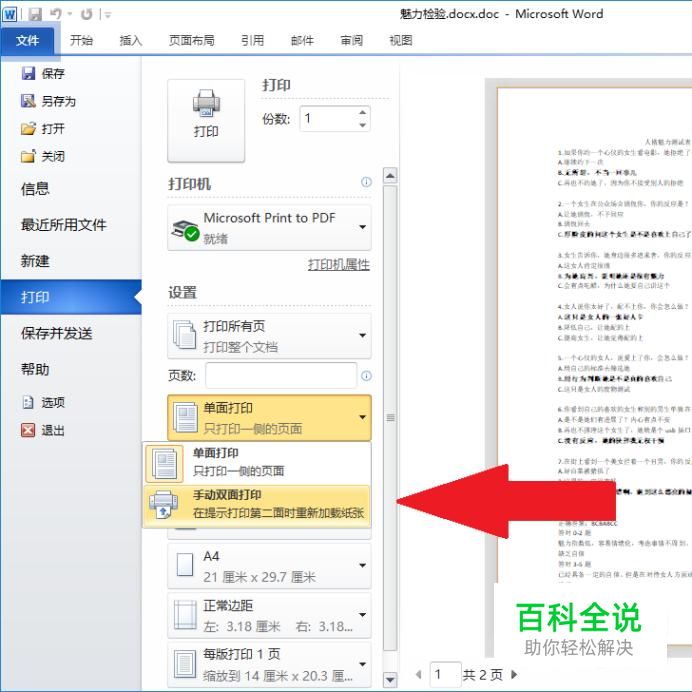This screenshot has width=692, height=692.
Task: Click the 份数 copies input field
Action: 328,118
